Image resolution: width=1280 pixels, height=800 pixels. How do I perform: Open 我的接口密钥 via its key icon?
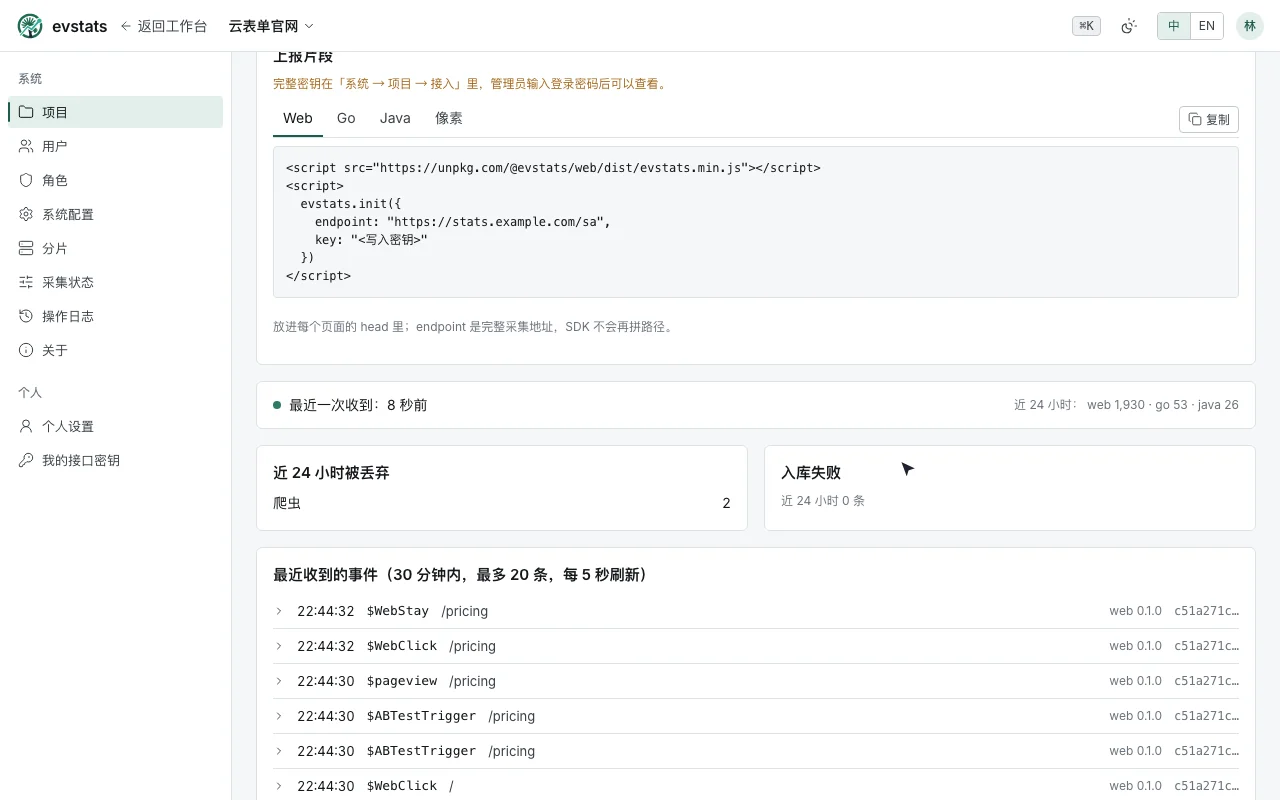click(x=26, y=460)
